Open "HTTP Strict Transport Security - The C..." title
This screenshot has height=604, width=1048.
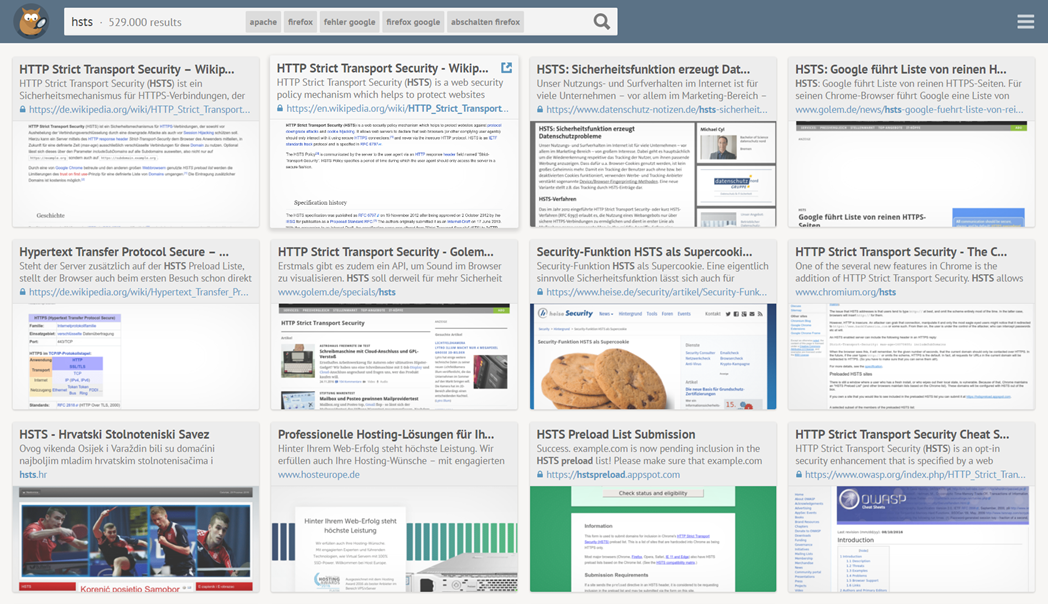pos(901,252)
